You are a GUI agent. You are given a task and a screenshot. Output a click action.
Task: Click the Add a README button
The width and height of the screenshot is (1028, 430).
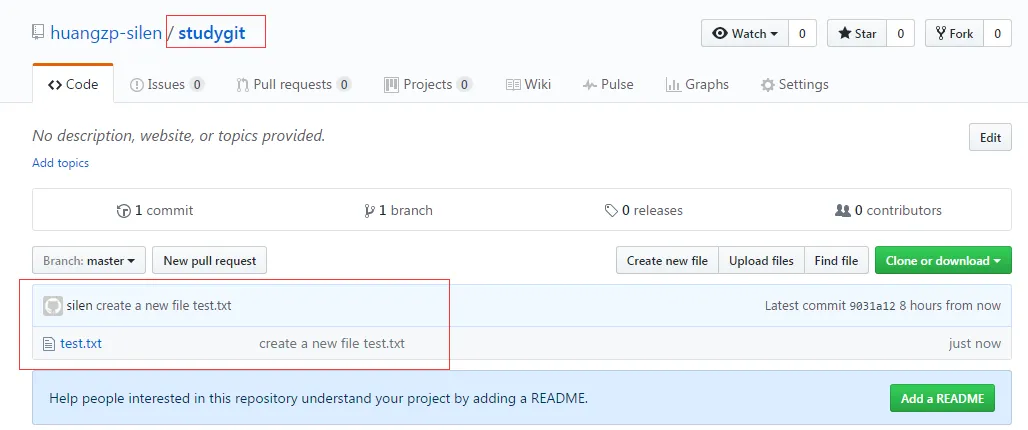[943, 398]
